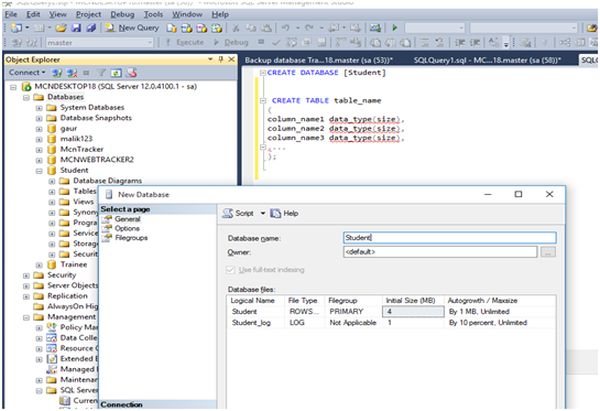Viewport: 600px width, 411px height.
Task: Select the Options page in New Database
Action: click(x=128, y=228)
